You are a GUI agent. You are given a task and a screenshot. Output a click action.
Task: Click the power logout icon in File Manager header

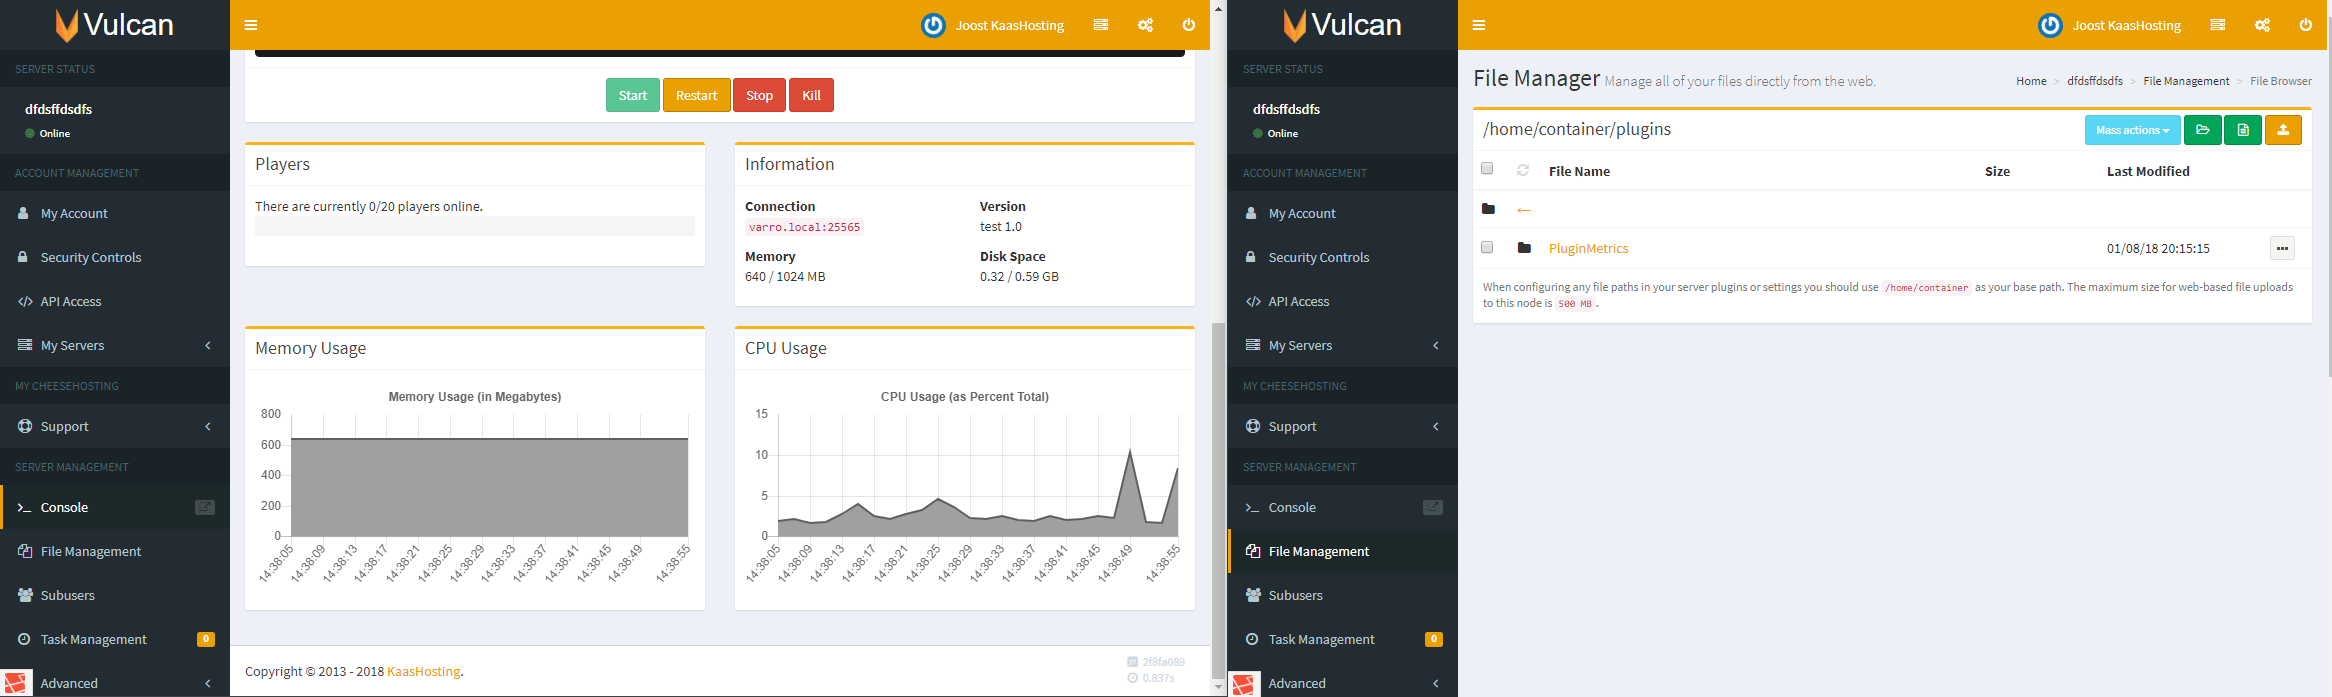coord(2306,25)
